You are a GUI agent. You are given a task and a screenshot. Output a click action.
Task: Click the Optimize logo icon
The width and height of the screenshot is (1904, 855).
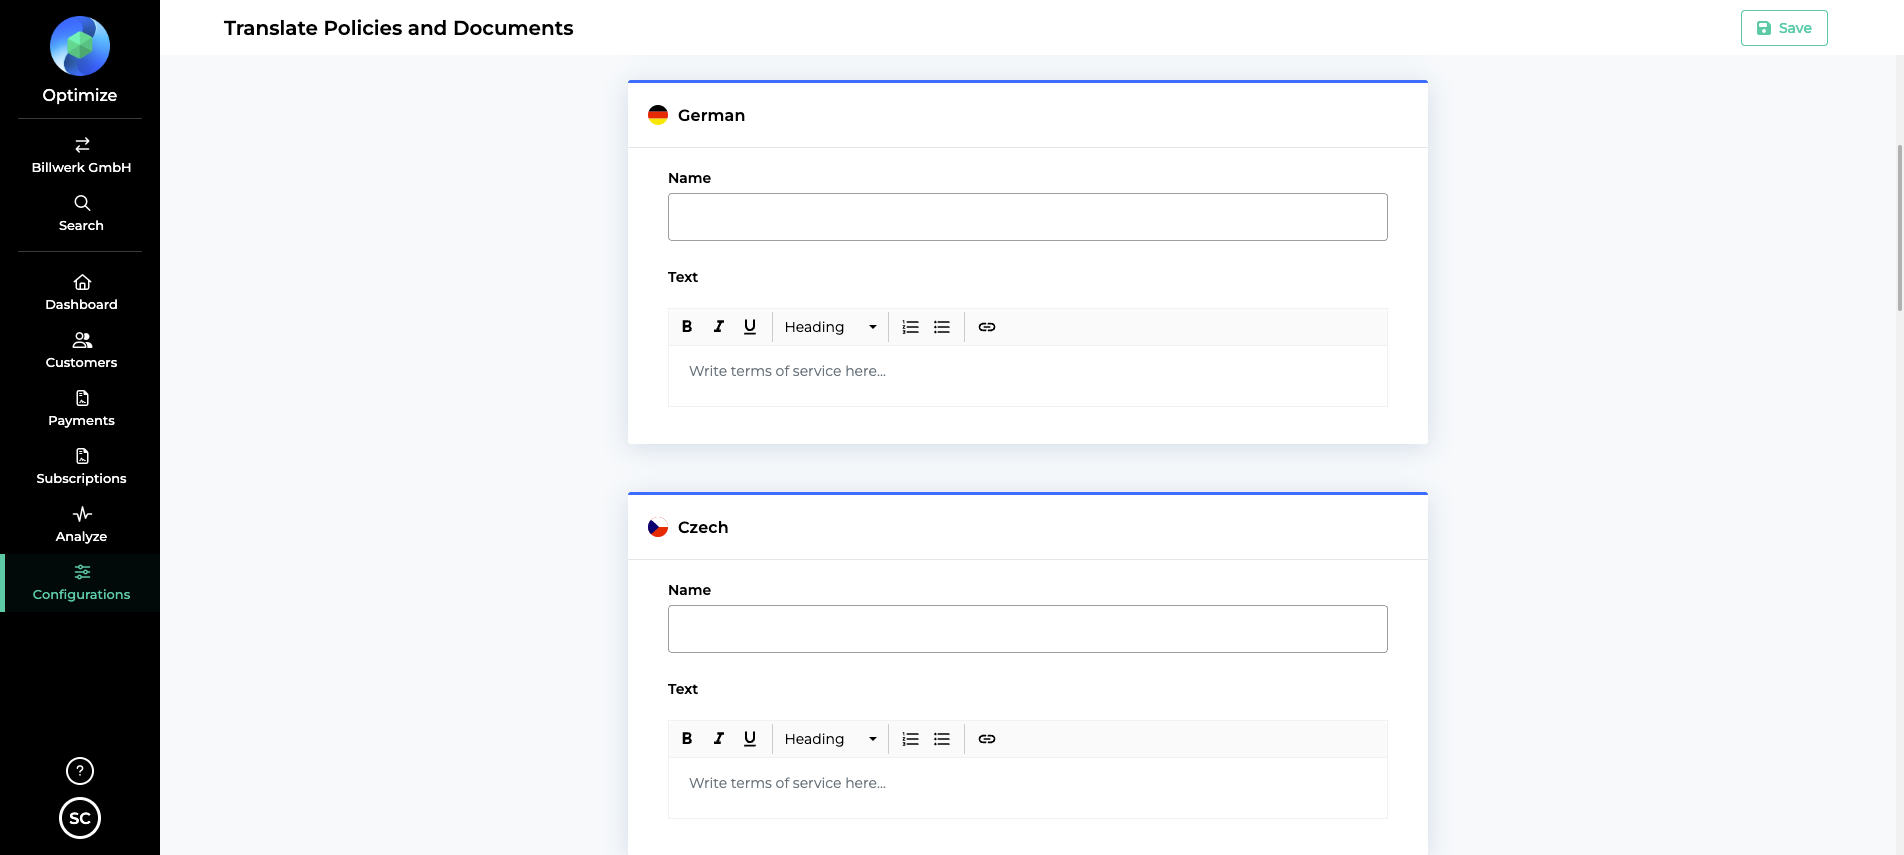(x=80, y=46)
